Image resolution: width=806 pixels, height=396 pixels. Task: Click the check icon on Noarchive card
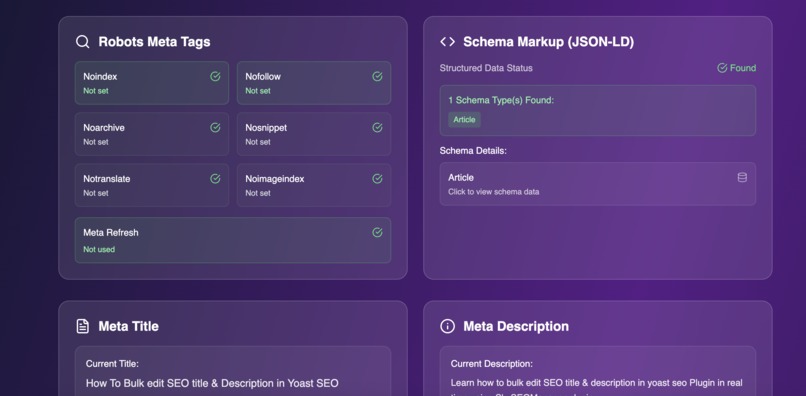[x=215, y=128]
